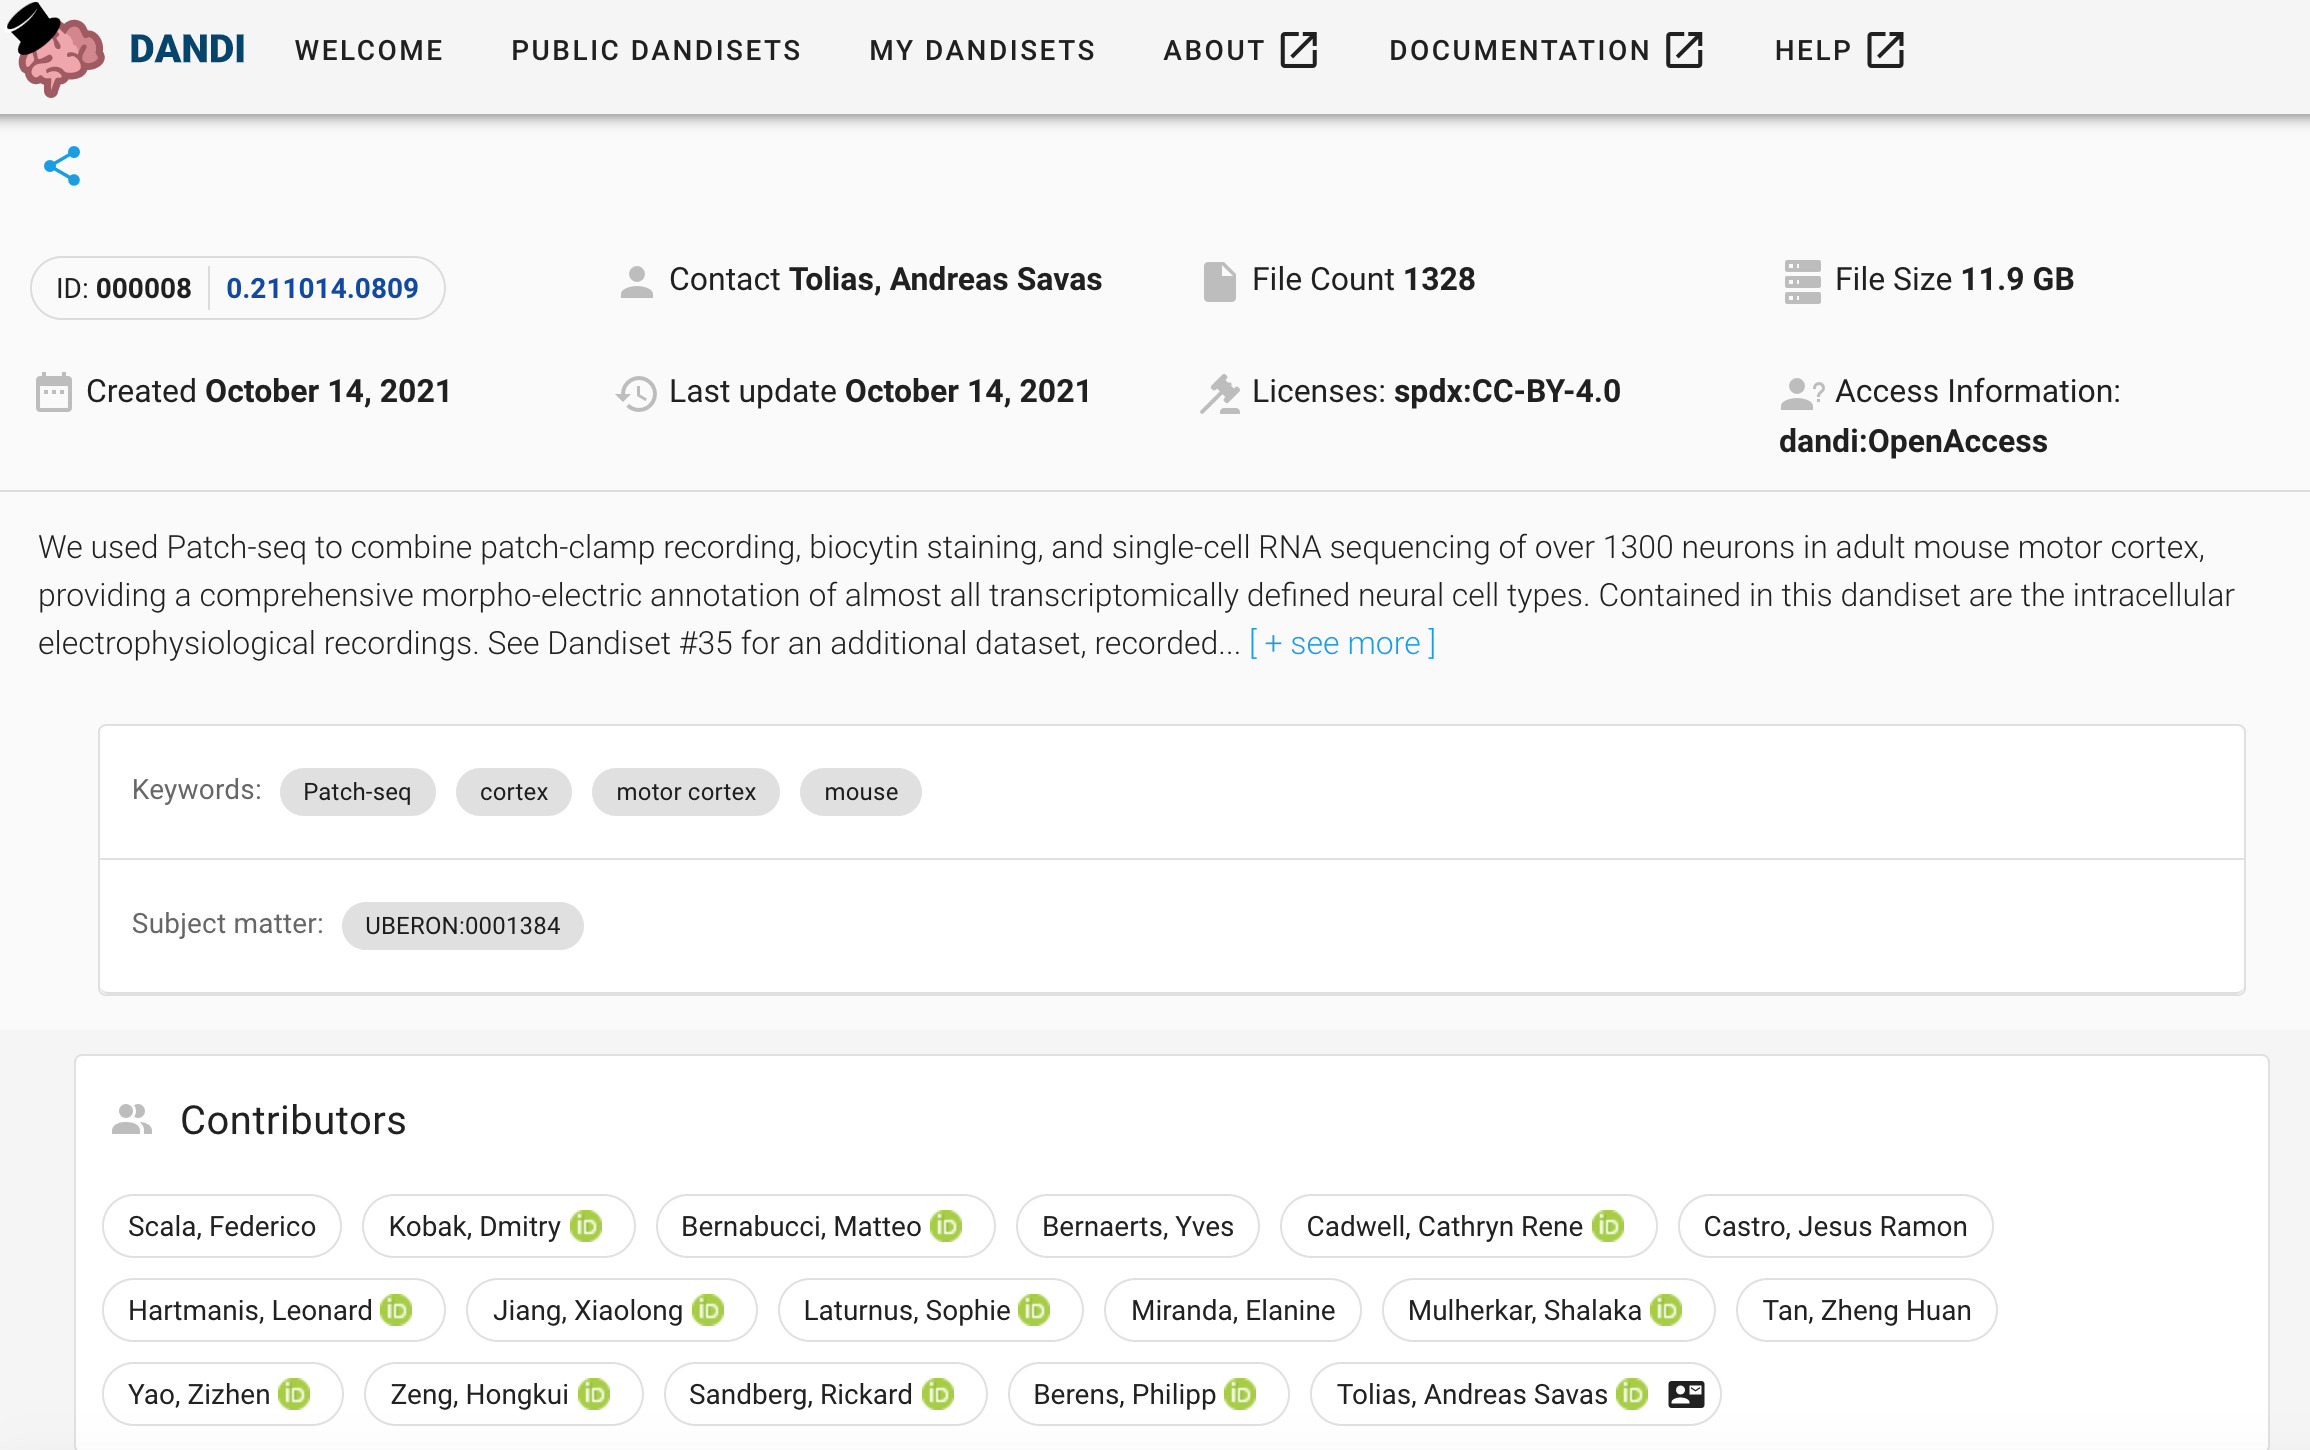Go to My Dandisets
Image resolution: width=2310 pixels, height=1450 pixels.
click(982, 50)
